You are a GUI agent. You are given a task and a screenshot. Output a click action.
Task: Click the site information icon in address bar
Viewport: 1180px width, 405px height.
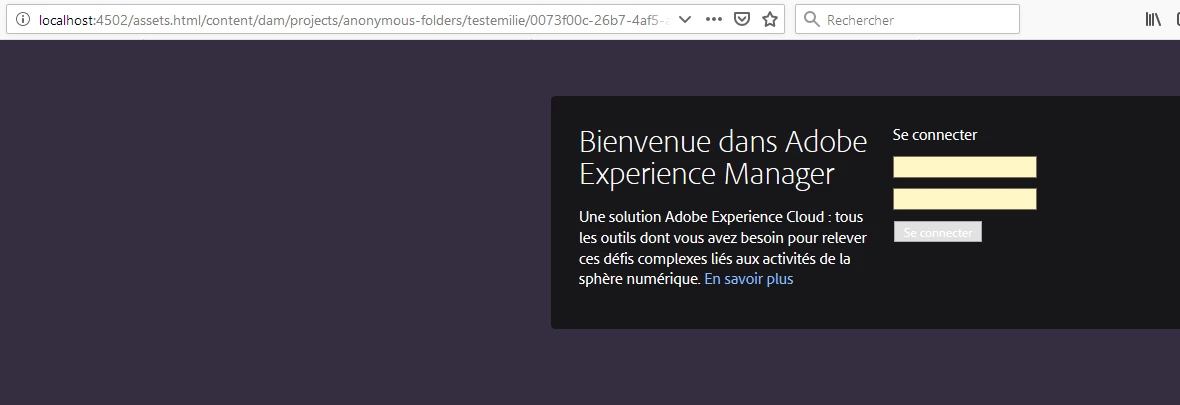[x=23, y=20]
